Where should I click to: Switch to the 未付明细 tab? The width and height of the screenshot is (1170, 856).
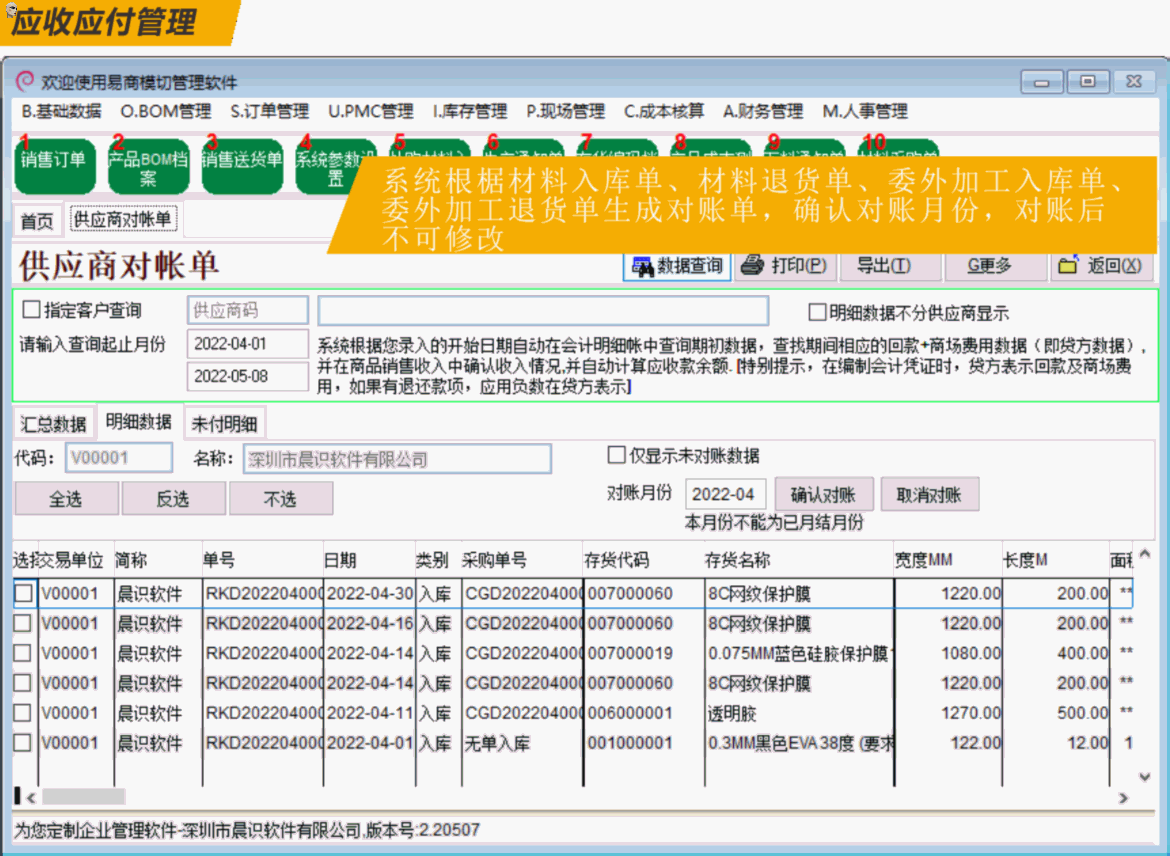pyautogui.click(x=225, y=425)
